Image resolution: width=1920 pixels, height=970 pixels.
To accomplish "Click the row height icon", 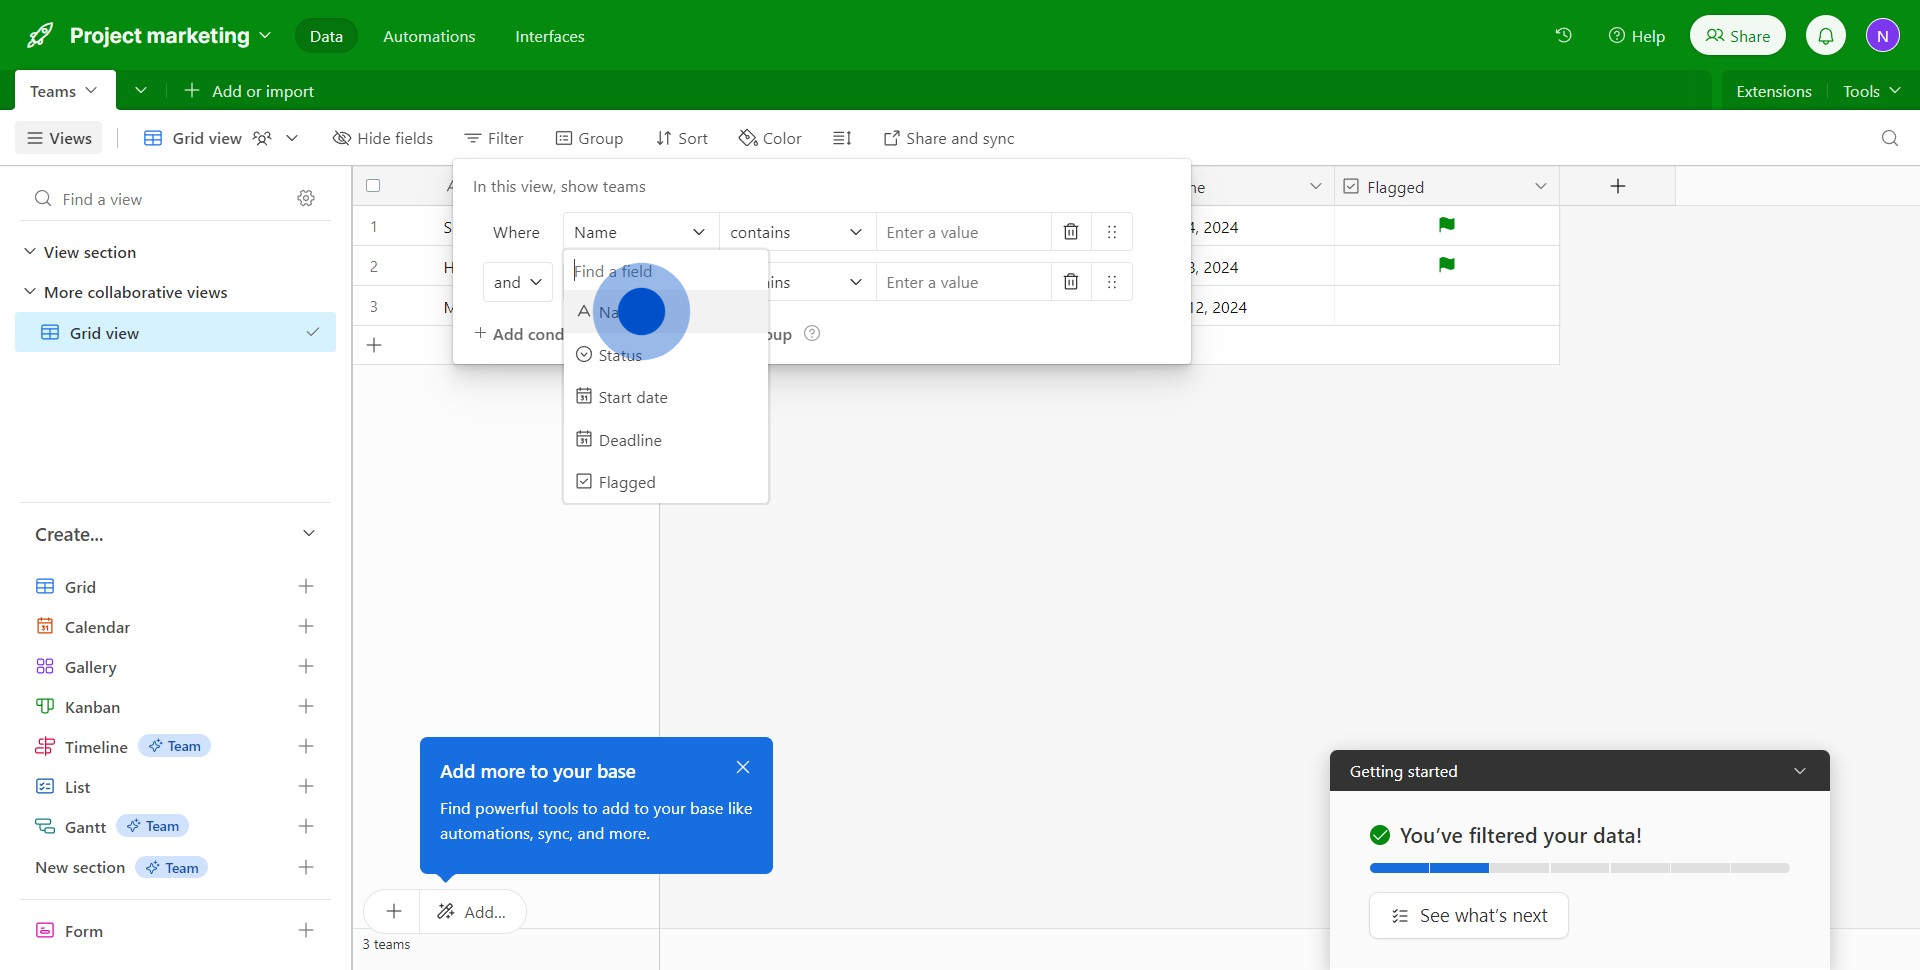I will 842,138.
